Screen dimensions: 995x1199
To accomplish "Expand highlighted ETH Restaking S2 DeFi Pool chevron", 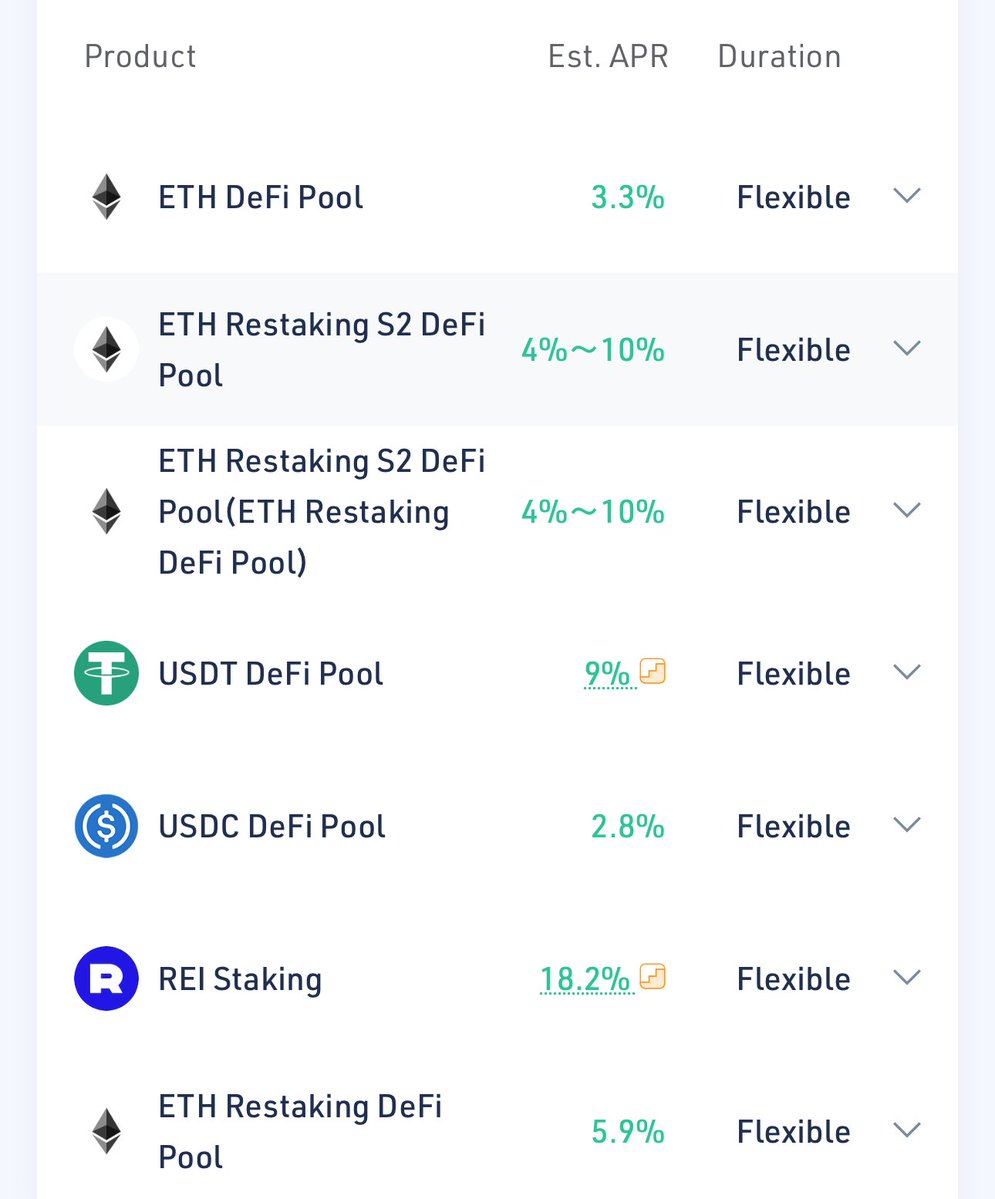I will point(907,349).
